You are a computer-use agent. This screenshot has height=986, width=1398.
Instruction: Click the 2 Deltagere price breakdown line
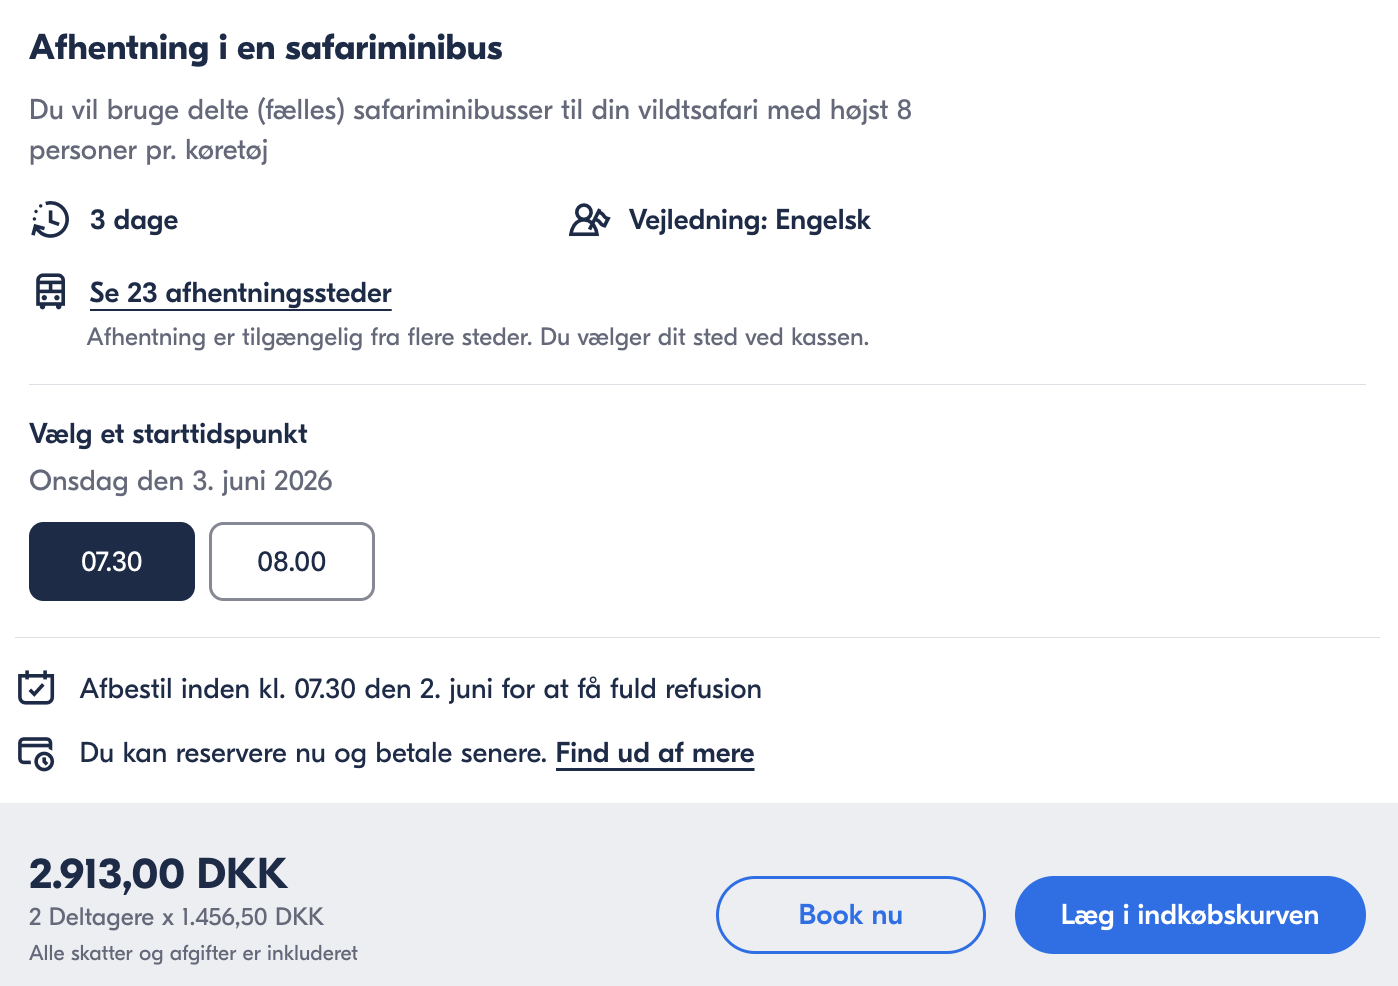(x=176, y=917)
